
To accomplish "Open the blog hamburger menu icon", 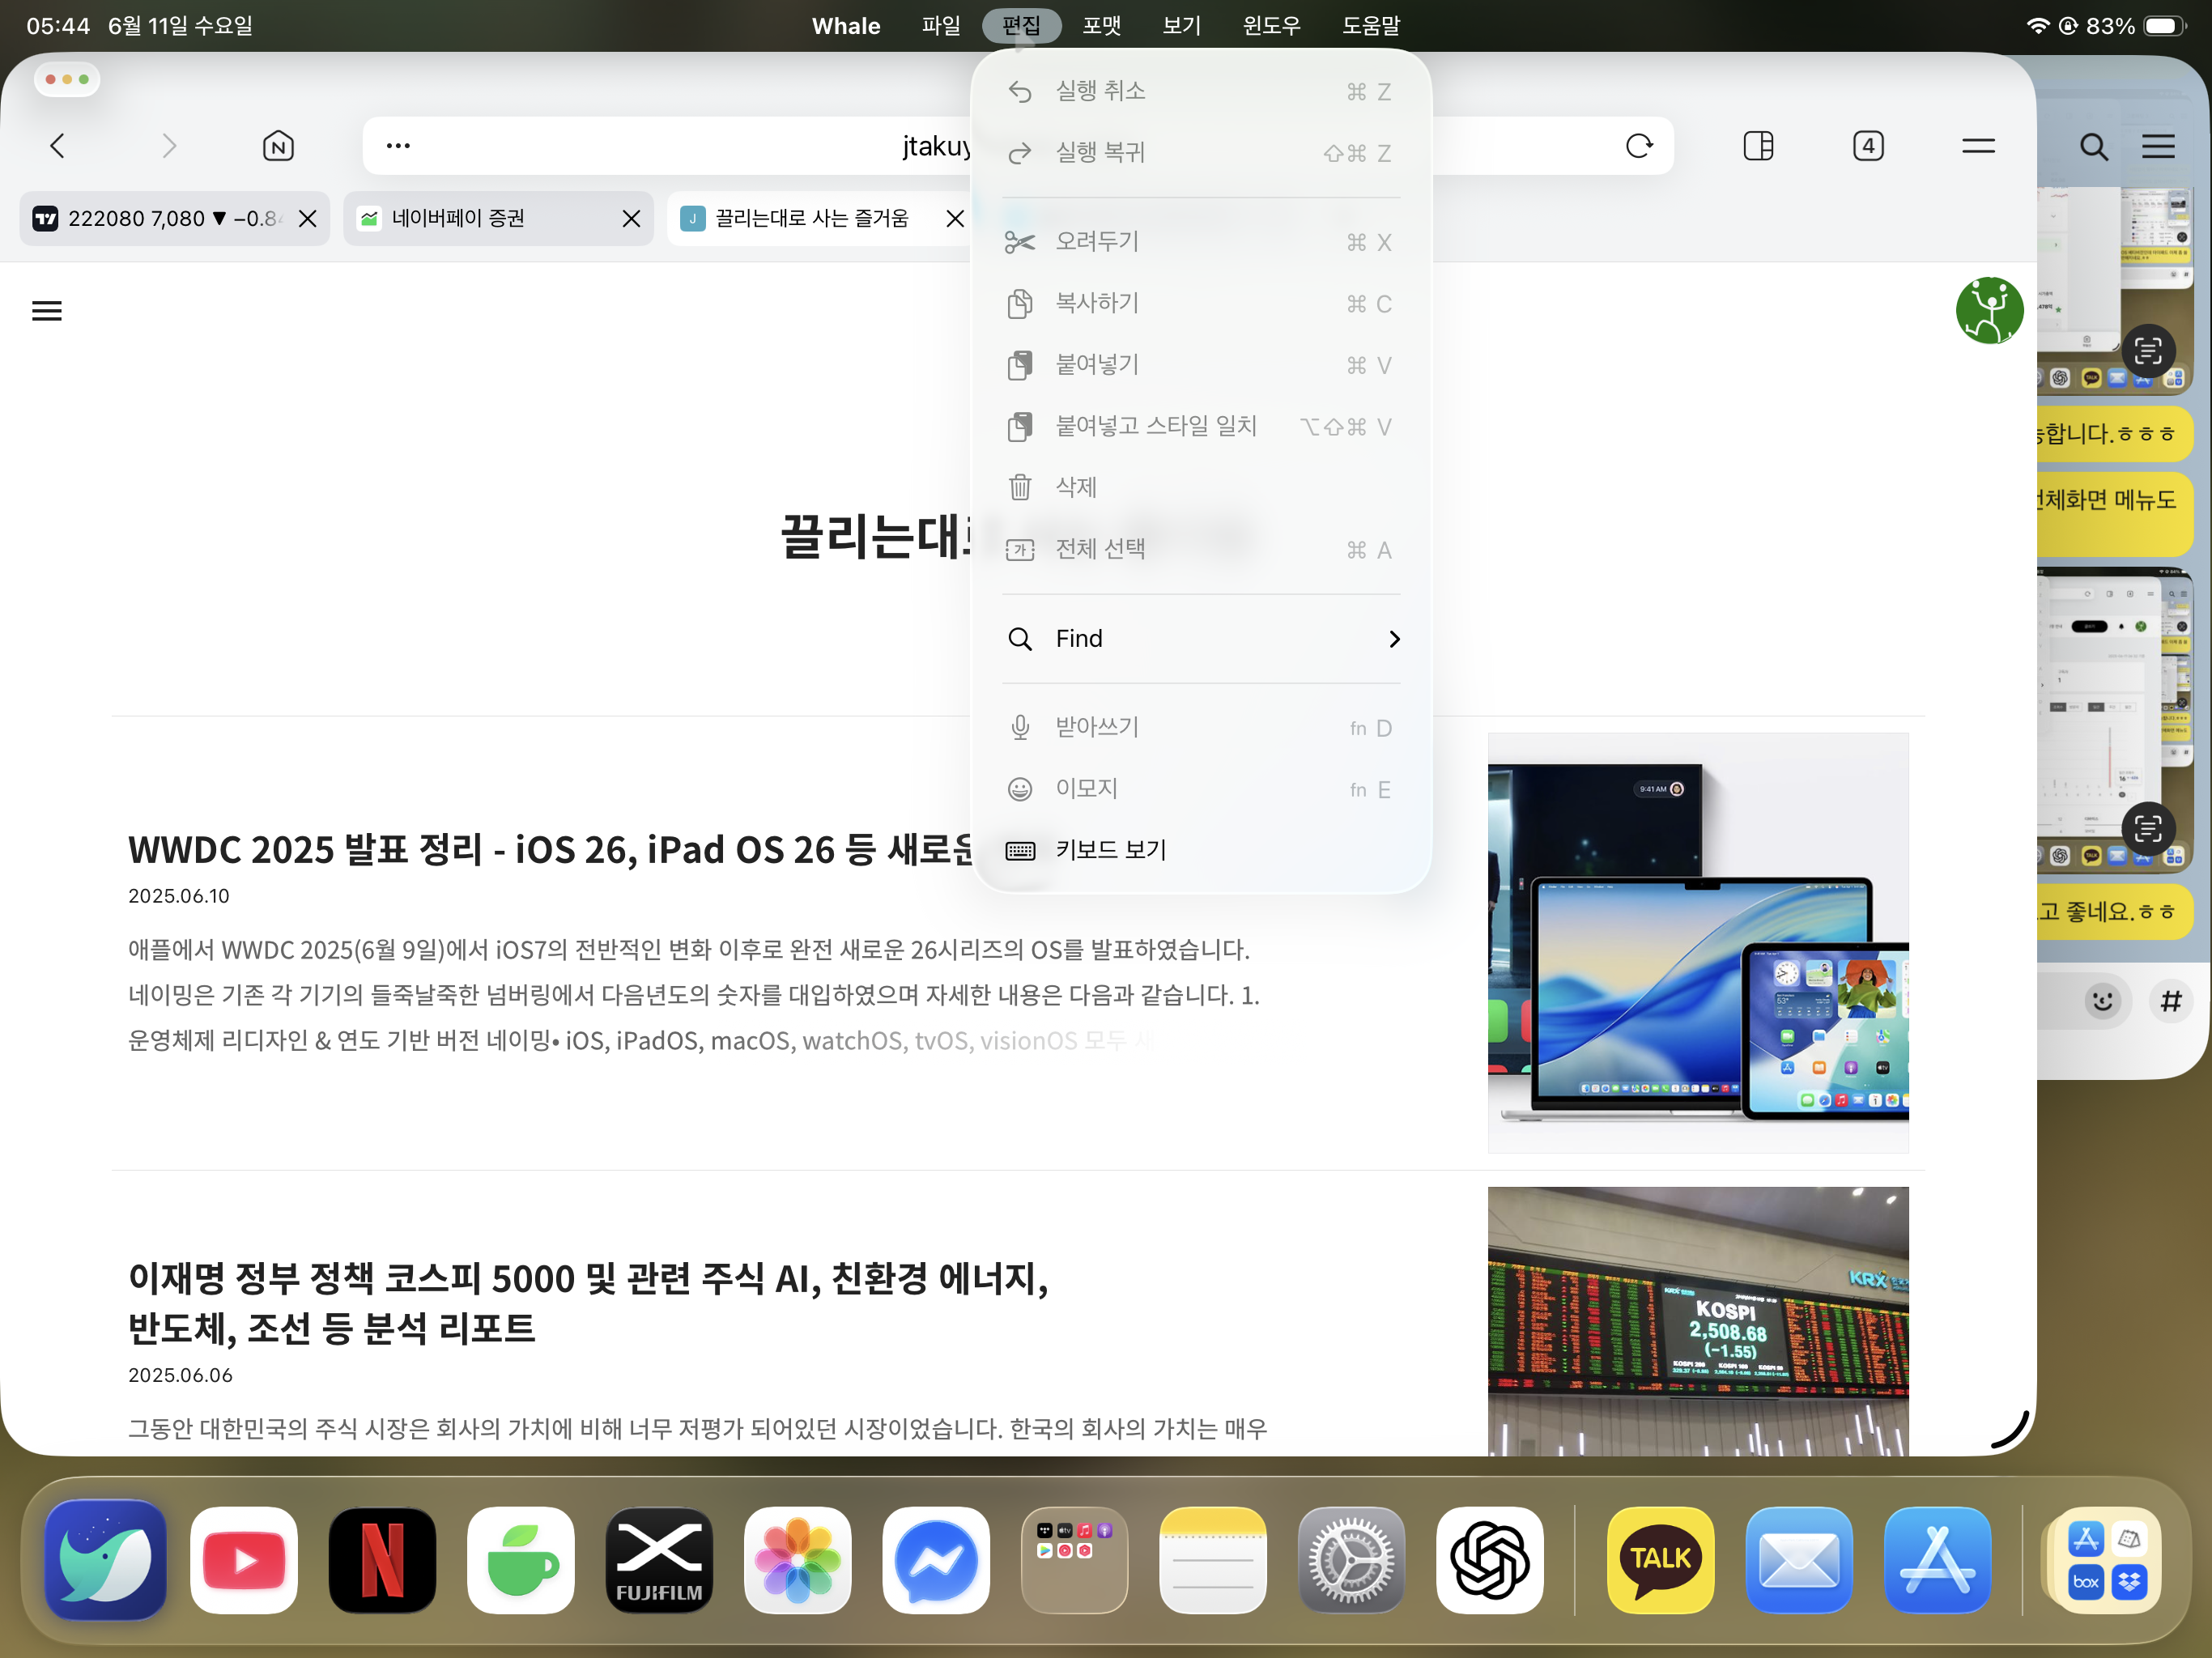I will coord(47,311).
